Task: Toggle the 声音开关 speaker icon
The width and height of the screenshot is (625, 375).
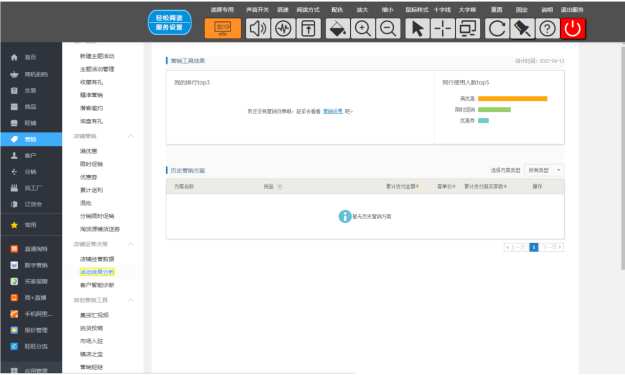Action: pos(257,28)
